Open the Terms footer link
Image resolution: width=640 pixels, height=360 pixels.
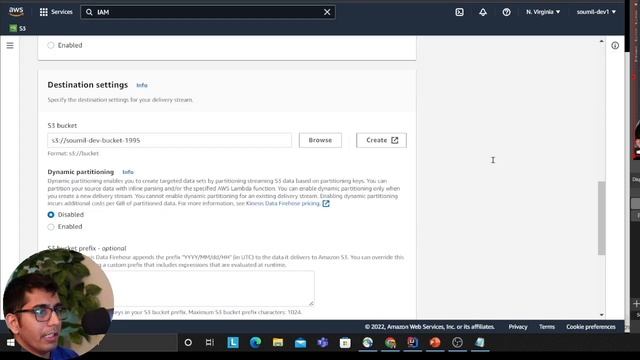(547, 327)
